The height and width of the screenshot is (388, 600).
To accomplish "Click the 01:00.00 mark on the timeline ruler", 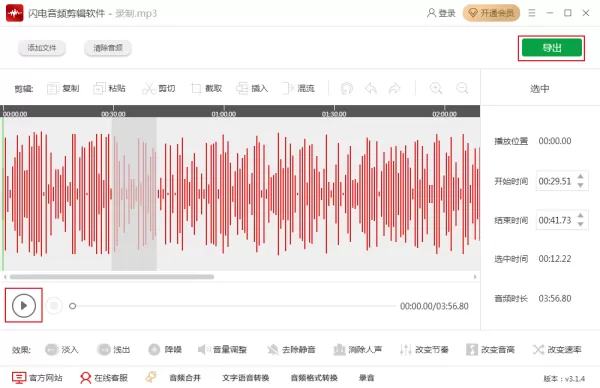I will pos(224,114).
